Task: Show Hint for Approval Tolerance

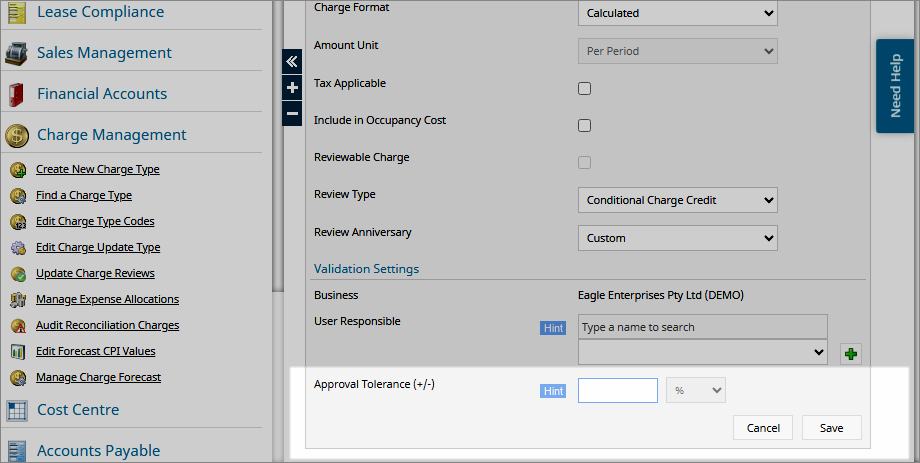Action: coord(553,391)
